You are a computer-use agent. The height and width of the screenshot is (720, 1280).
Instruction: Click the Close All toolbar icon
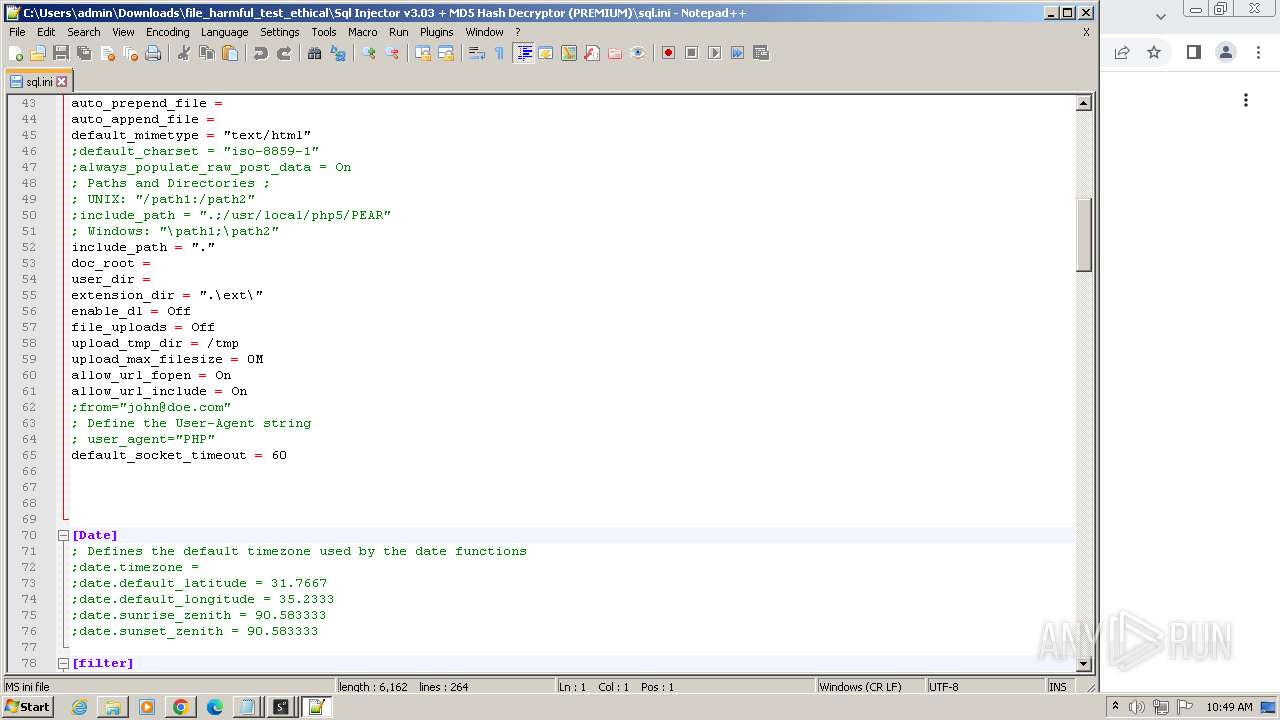pos(130,53)
